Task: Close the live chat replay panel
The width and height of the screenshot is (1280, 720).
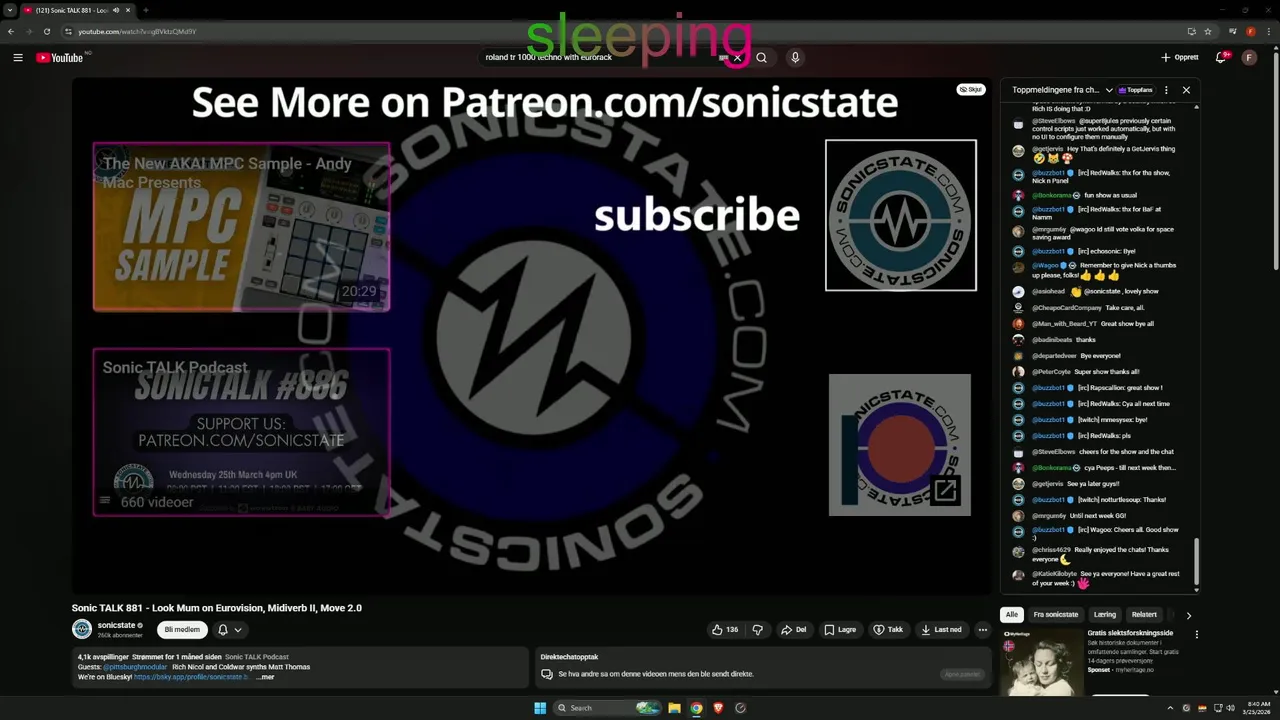Action: (x=1186, y=90)
